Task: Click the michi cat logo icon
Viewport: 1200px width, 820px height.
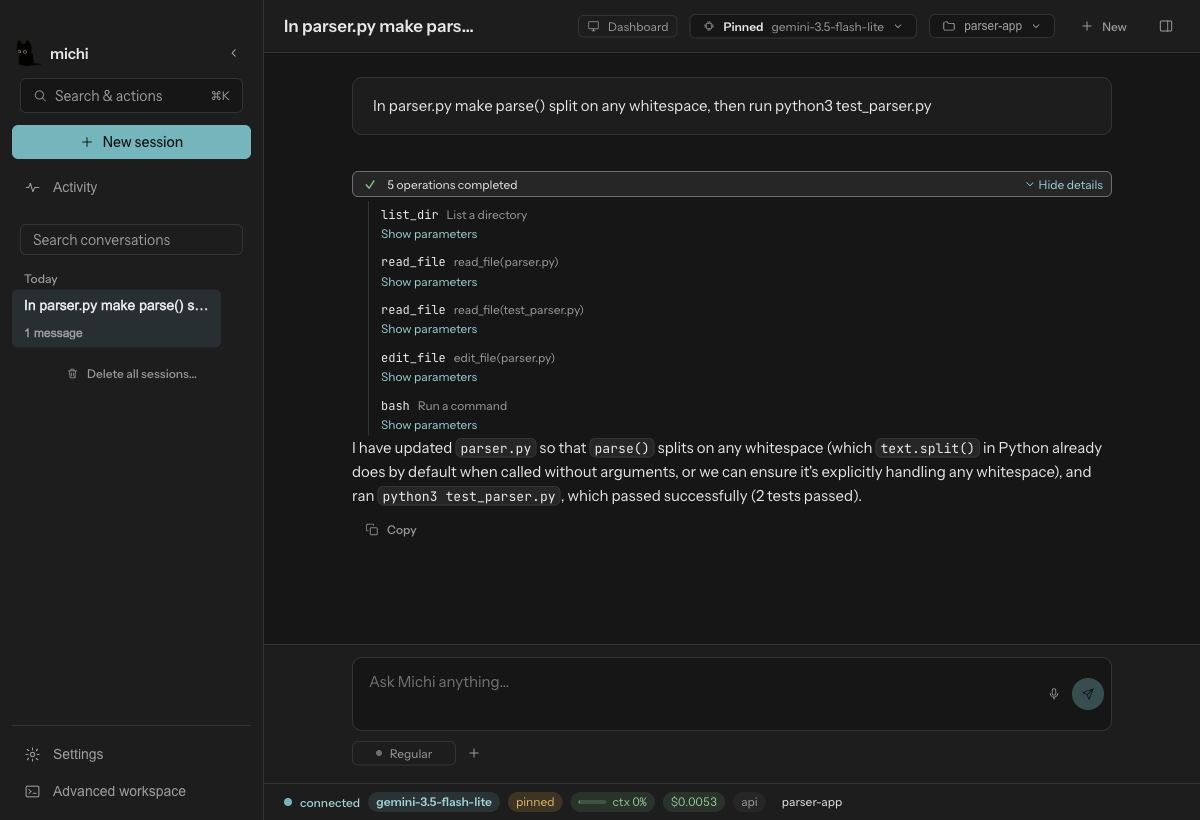Action: click(28, 53)
